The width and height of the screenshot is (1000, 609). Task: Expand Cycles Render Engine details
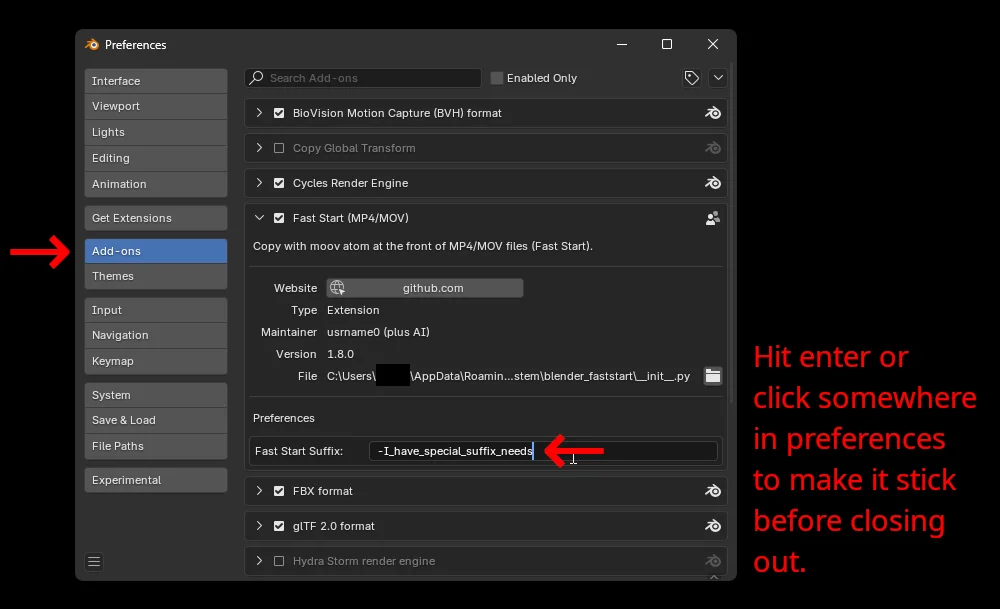[x=259, y=183]
